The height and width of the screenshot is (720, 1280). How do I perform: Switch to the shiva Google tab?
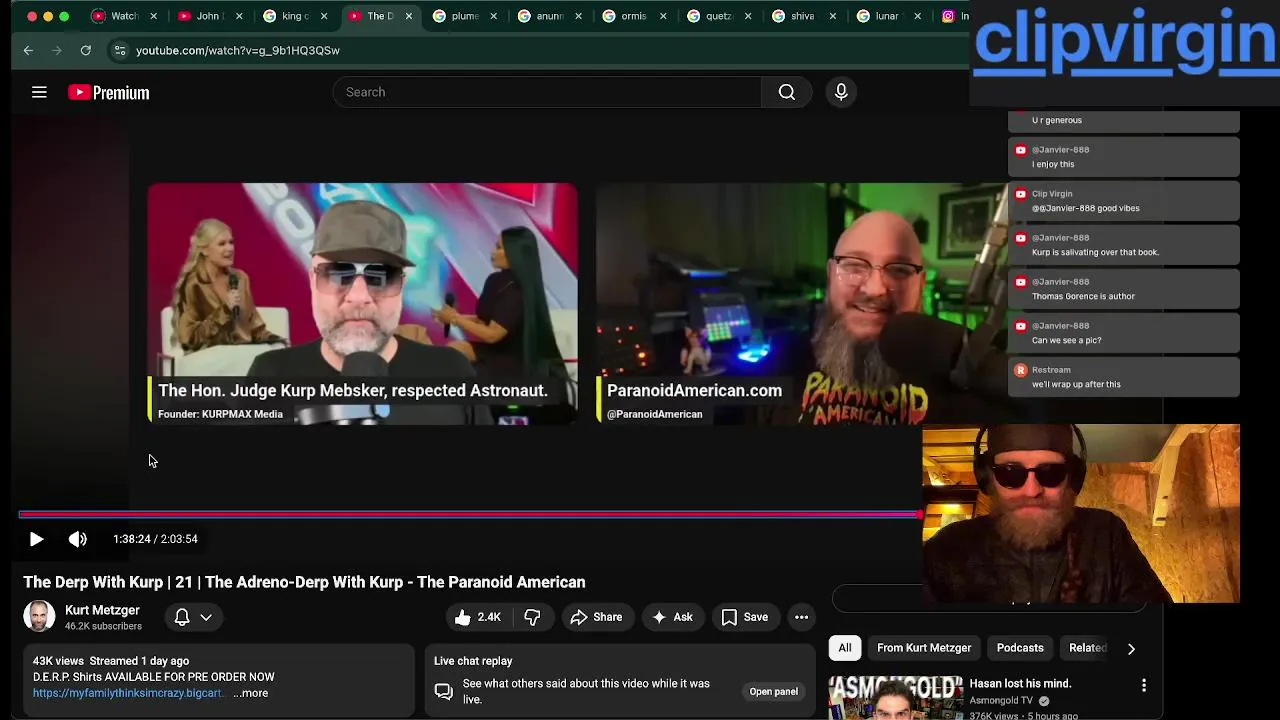click(803, 16)
